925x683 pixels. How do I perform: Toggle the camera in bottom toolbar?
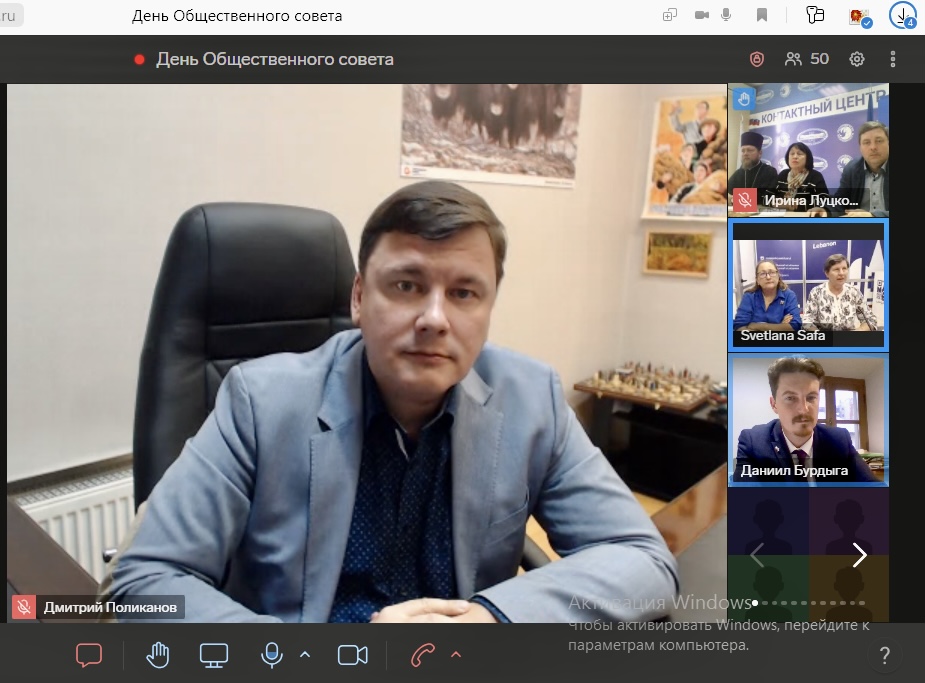[352, 655]
